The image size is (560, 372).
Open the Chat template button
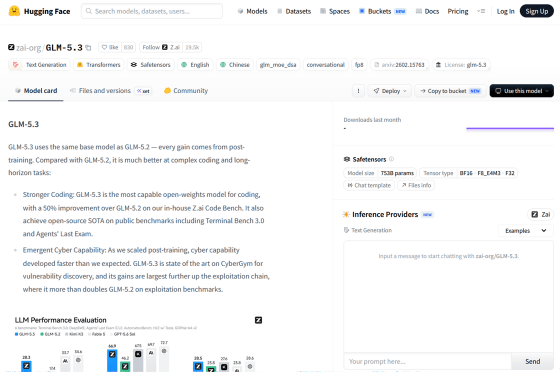(x=369, y=185)
